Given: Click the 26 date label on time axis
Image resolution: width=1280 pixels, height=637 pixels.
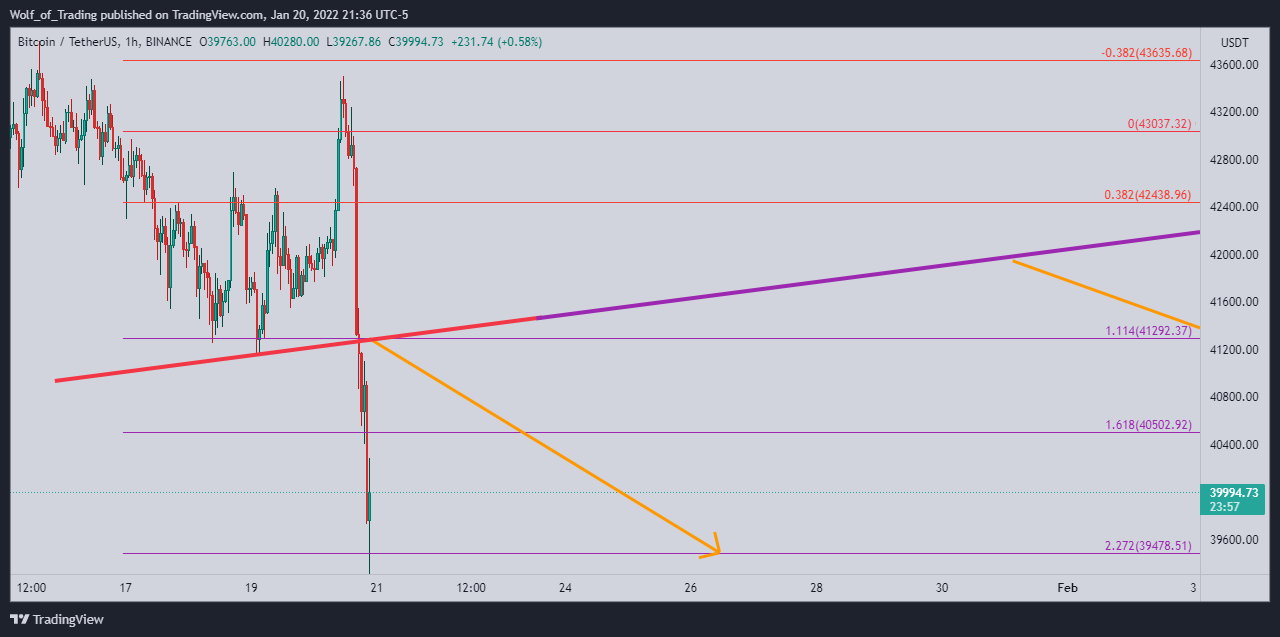Looking at the screenshot, I should pyautogui.click(x=691, y=588).
